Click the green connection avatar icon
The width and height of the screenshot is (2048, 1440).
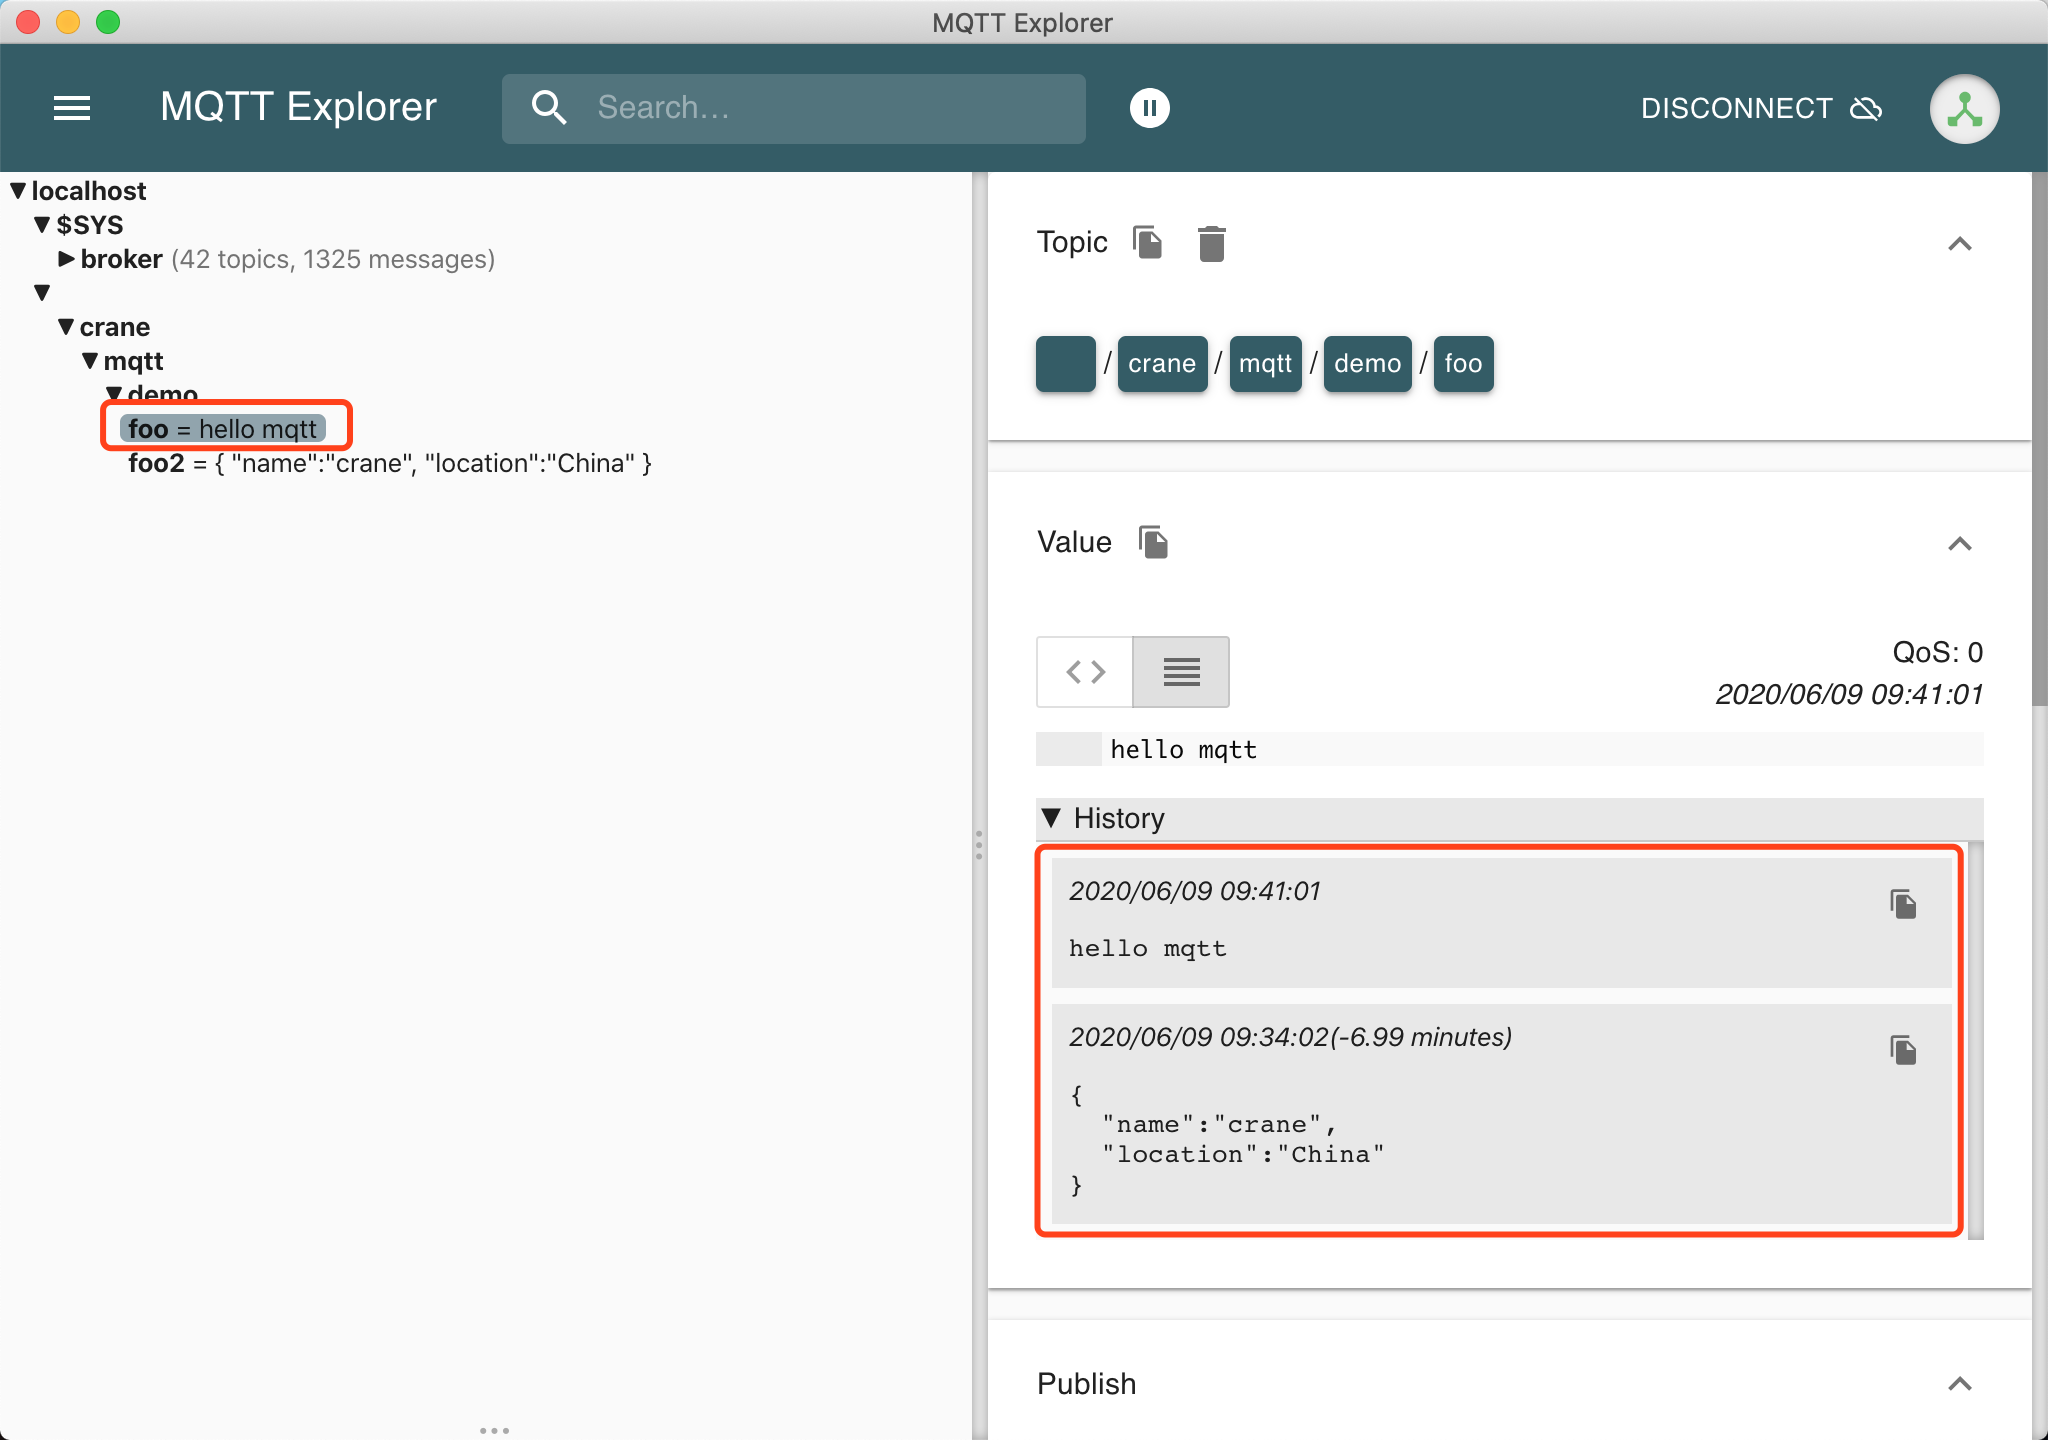coord(1964,108)
